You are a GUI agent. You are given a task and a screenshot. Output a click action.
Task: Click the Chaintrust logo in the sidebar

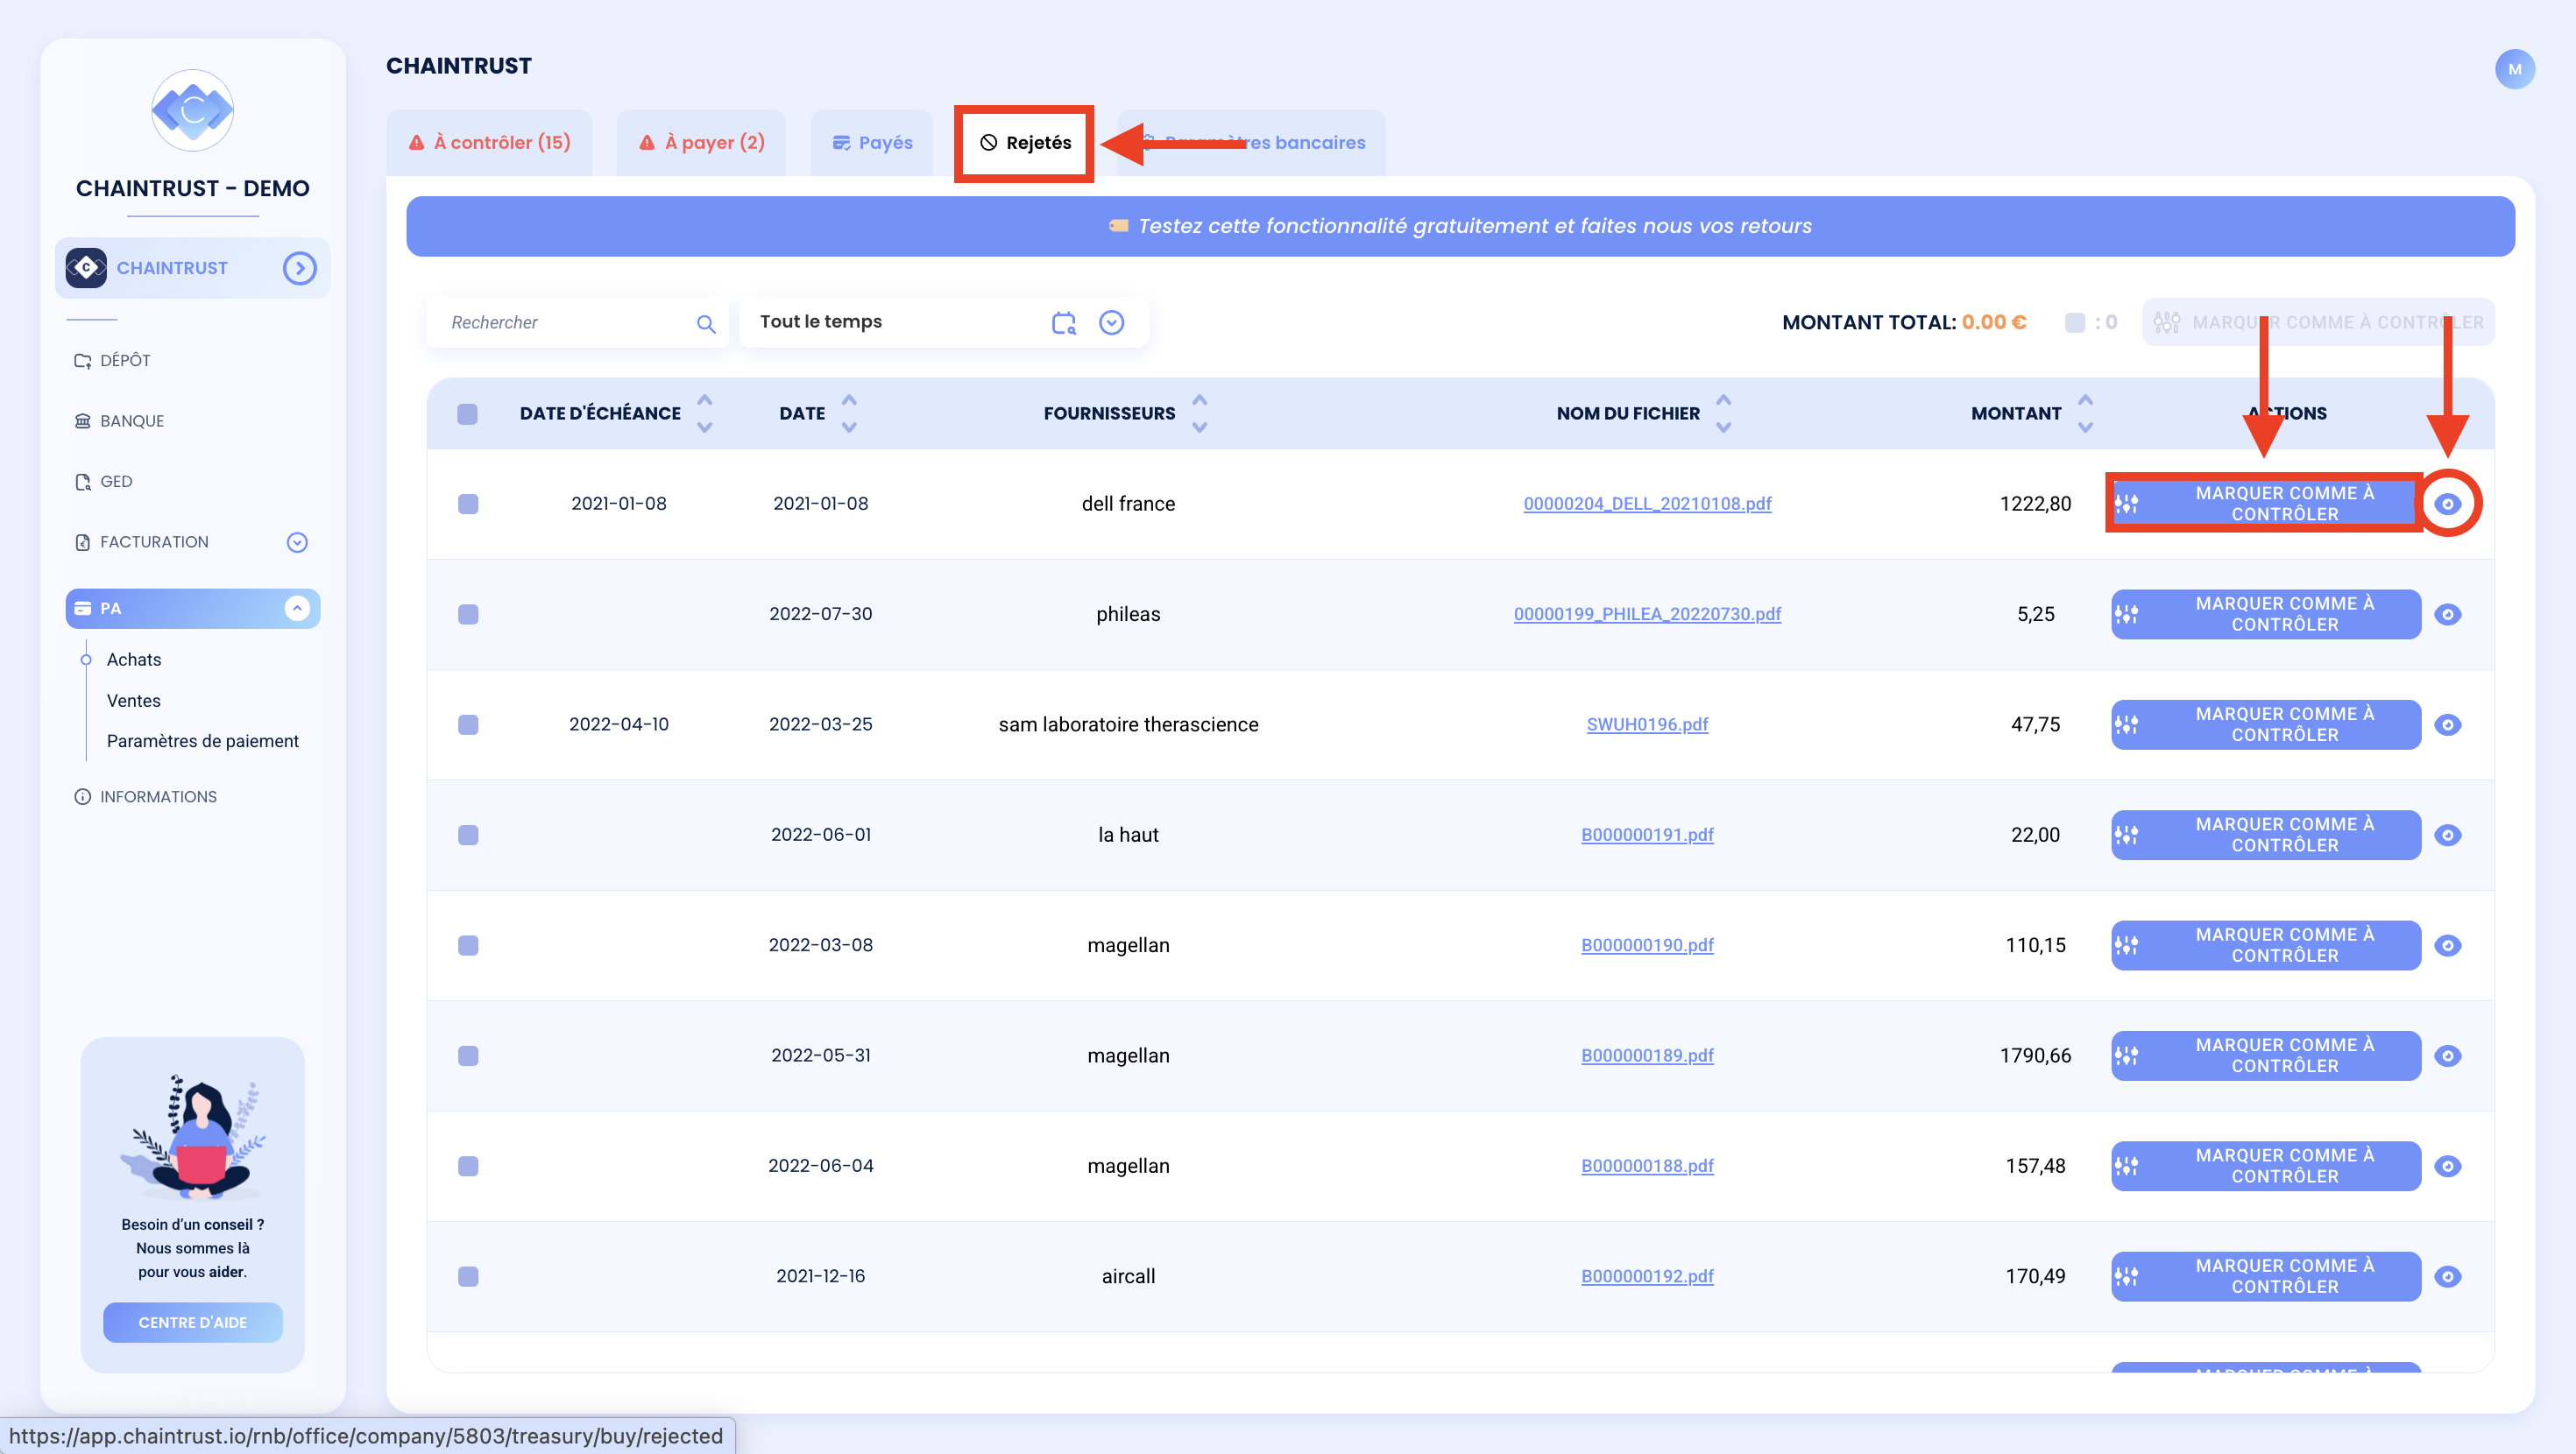pyautogui.click(x=192, y=110)
